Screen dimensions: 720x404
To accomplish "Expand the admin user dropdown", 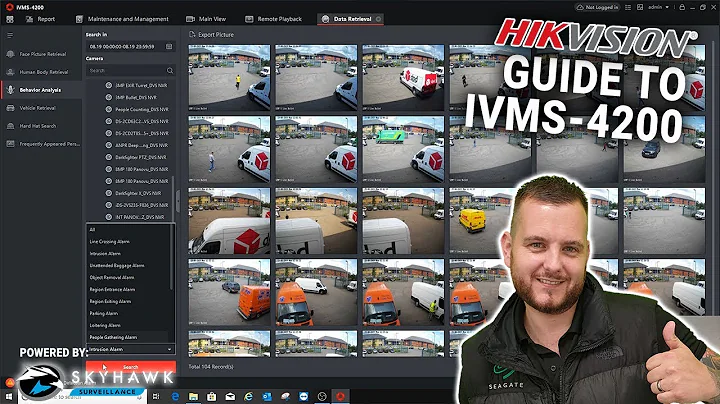I will point(658,7).
